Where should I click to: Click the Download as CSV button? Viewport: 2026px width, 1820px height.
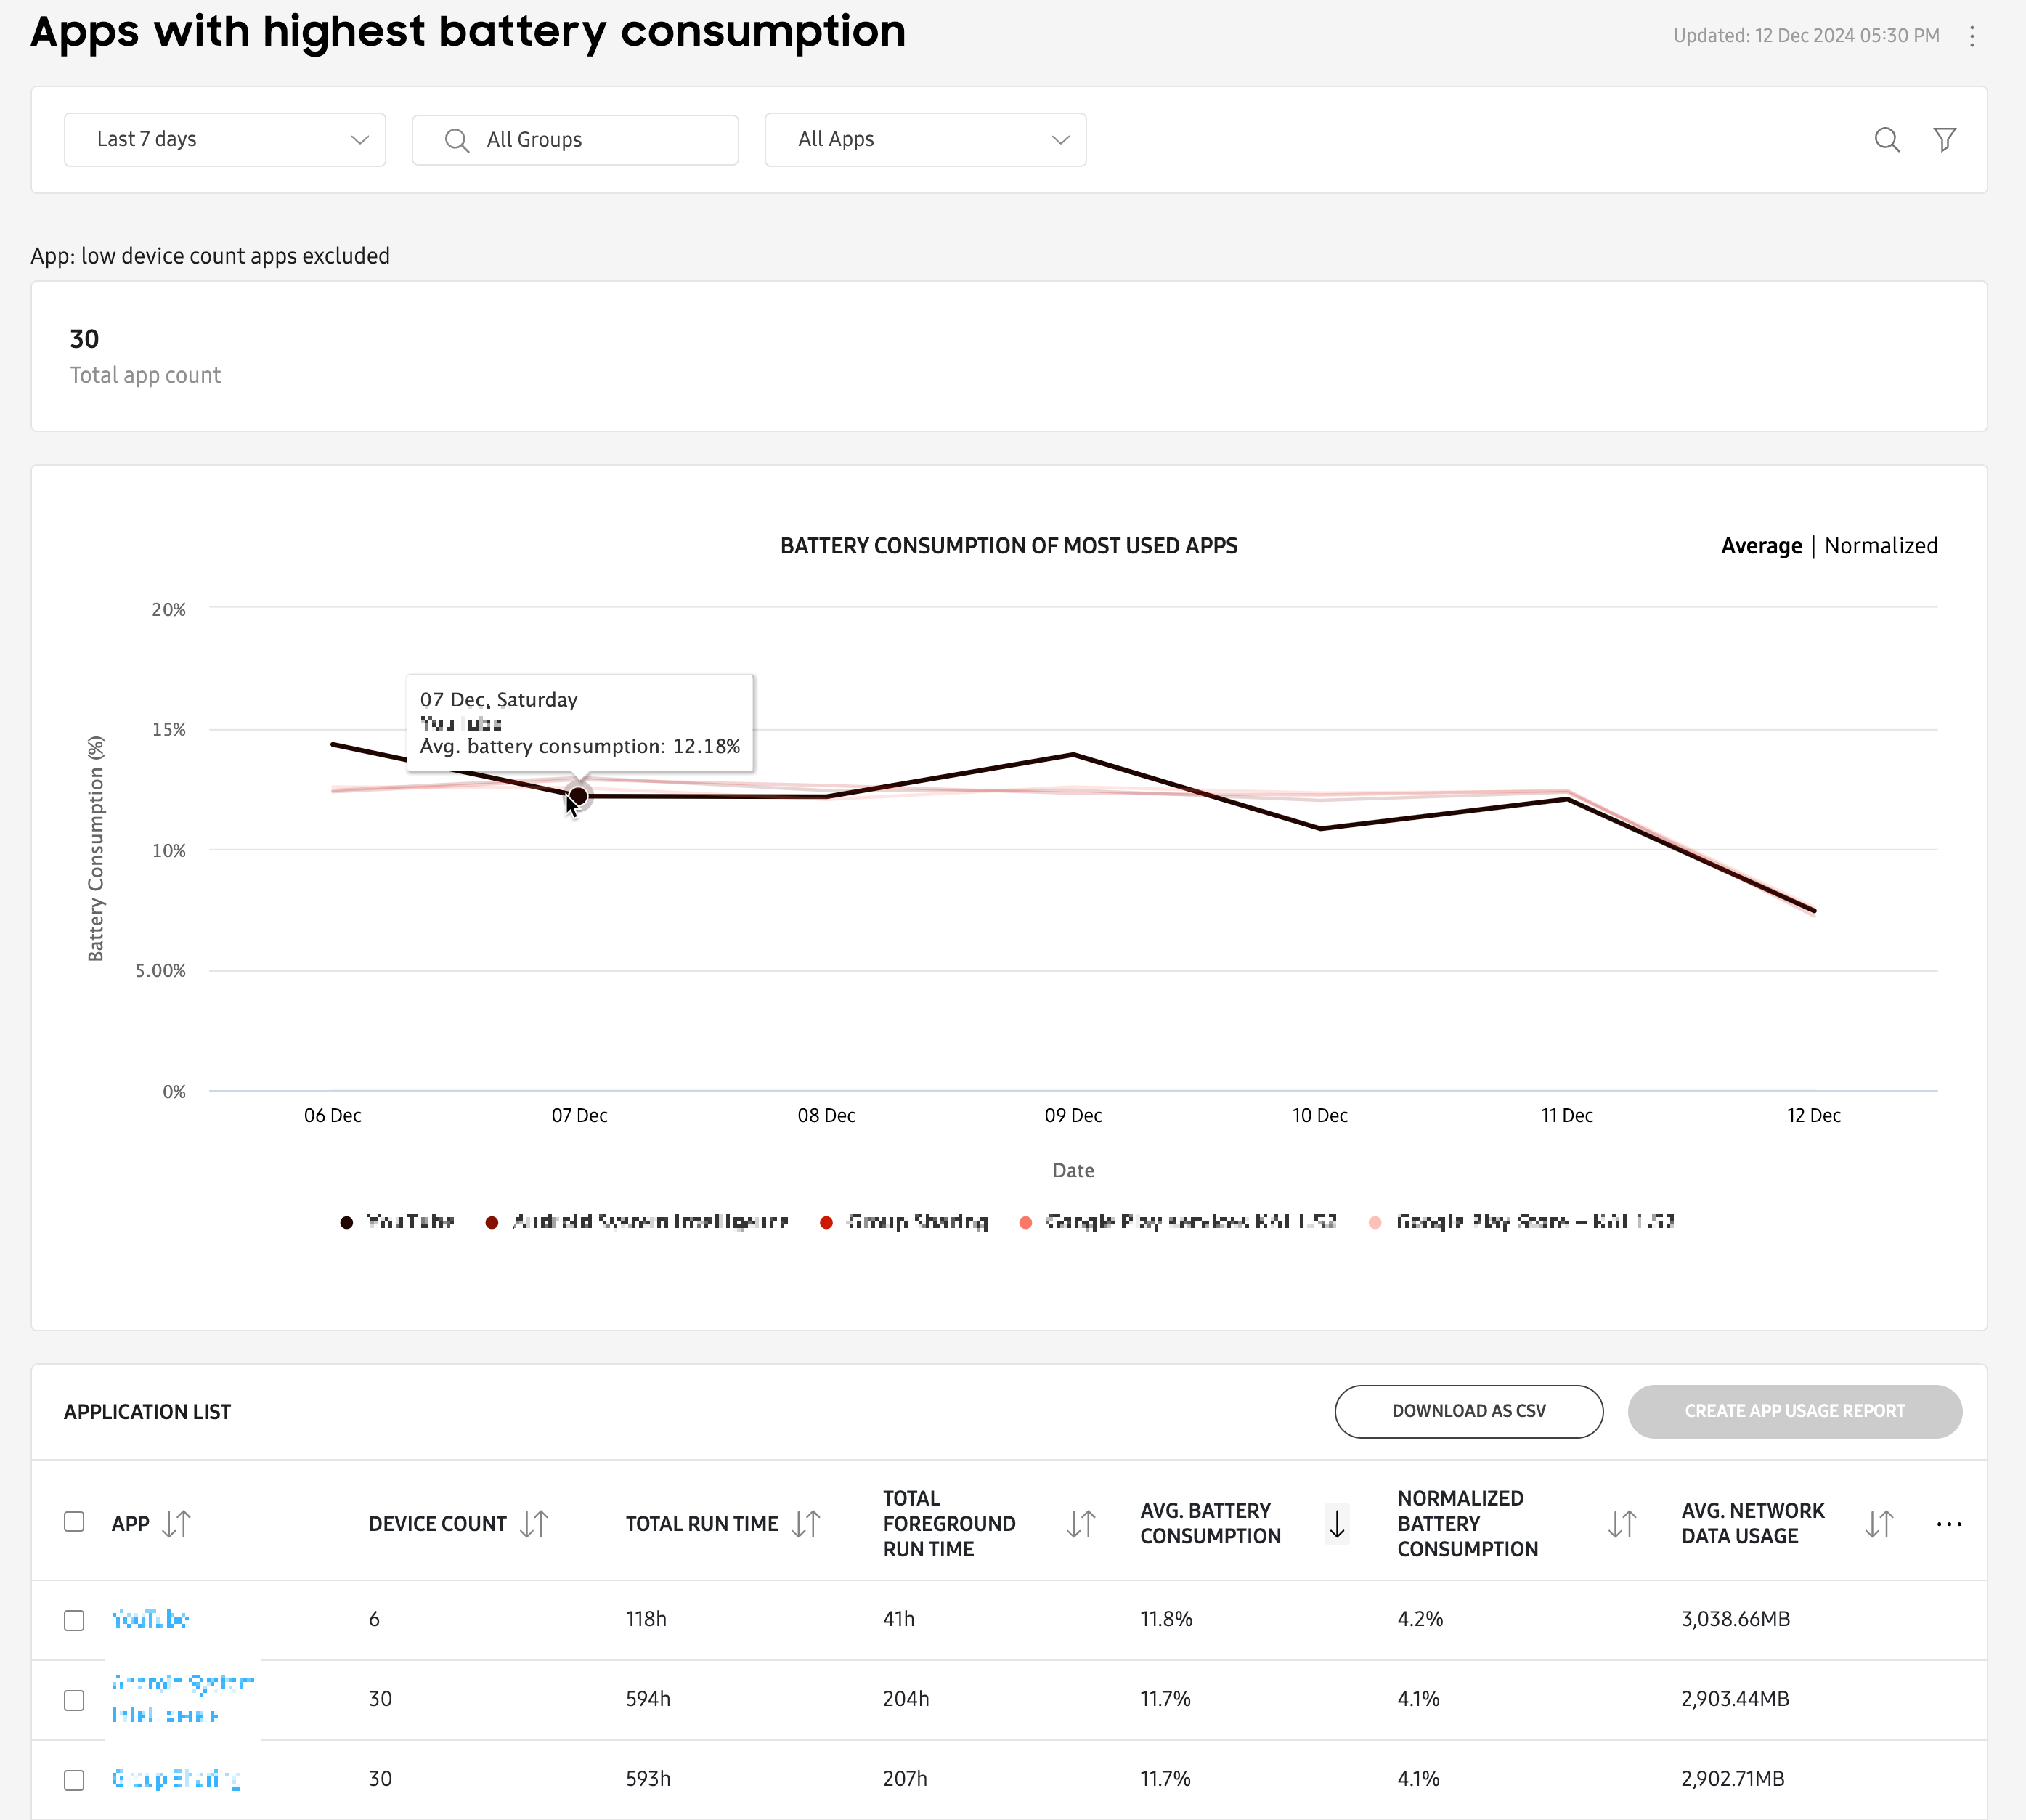click(1469, 1410)
